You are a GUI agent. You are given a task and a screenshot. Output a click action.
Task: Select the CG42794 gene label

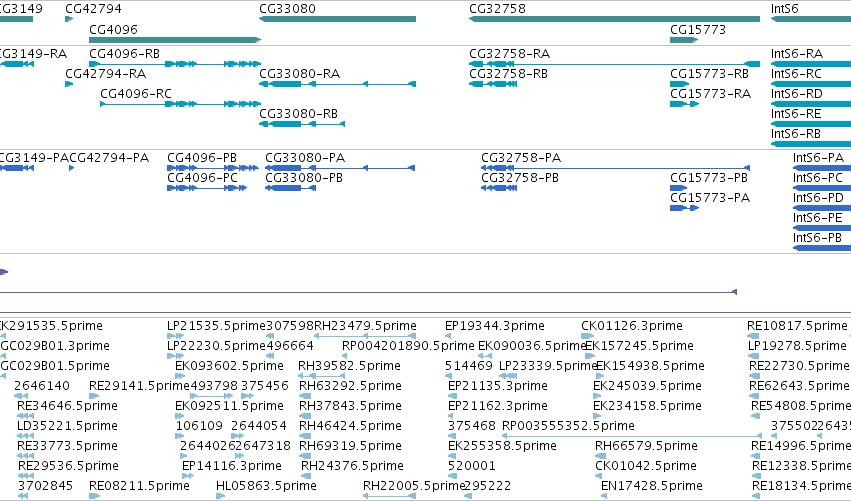point(93,9)
